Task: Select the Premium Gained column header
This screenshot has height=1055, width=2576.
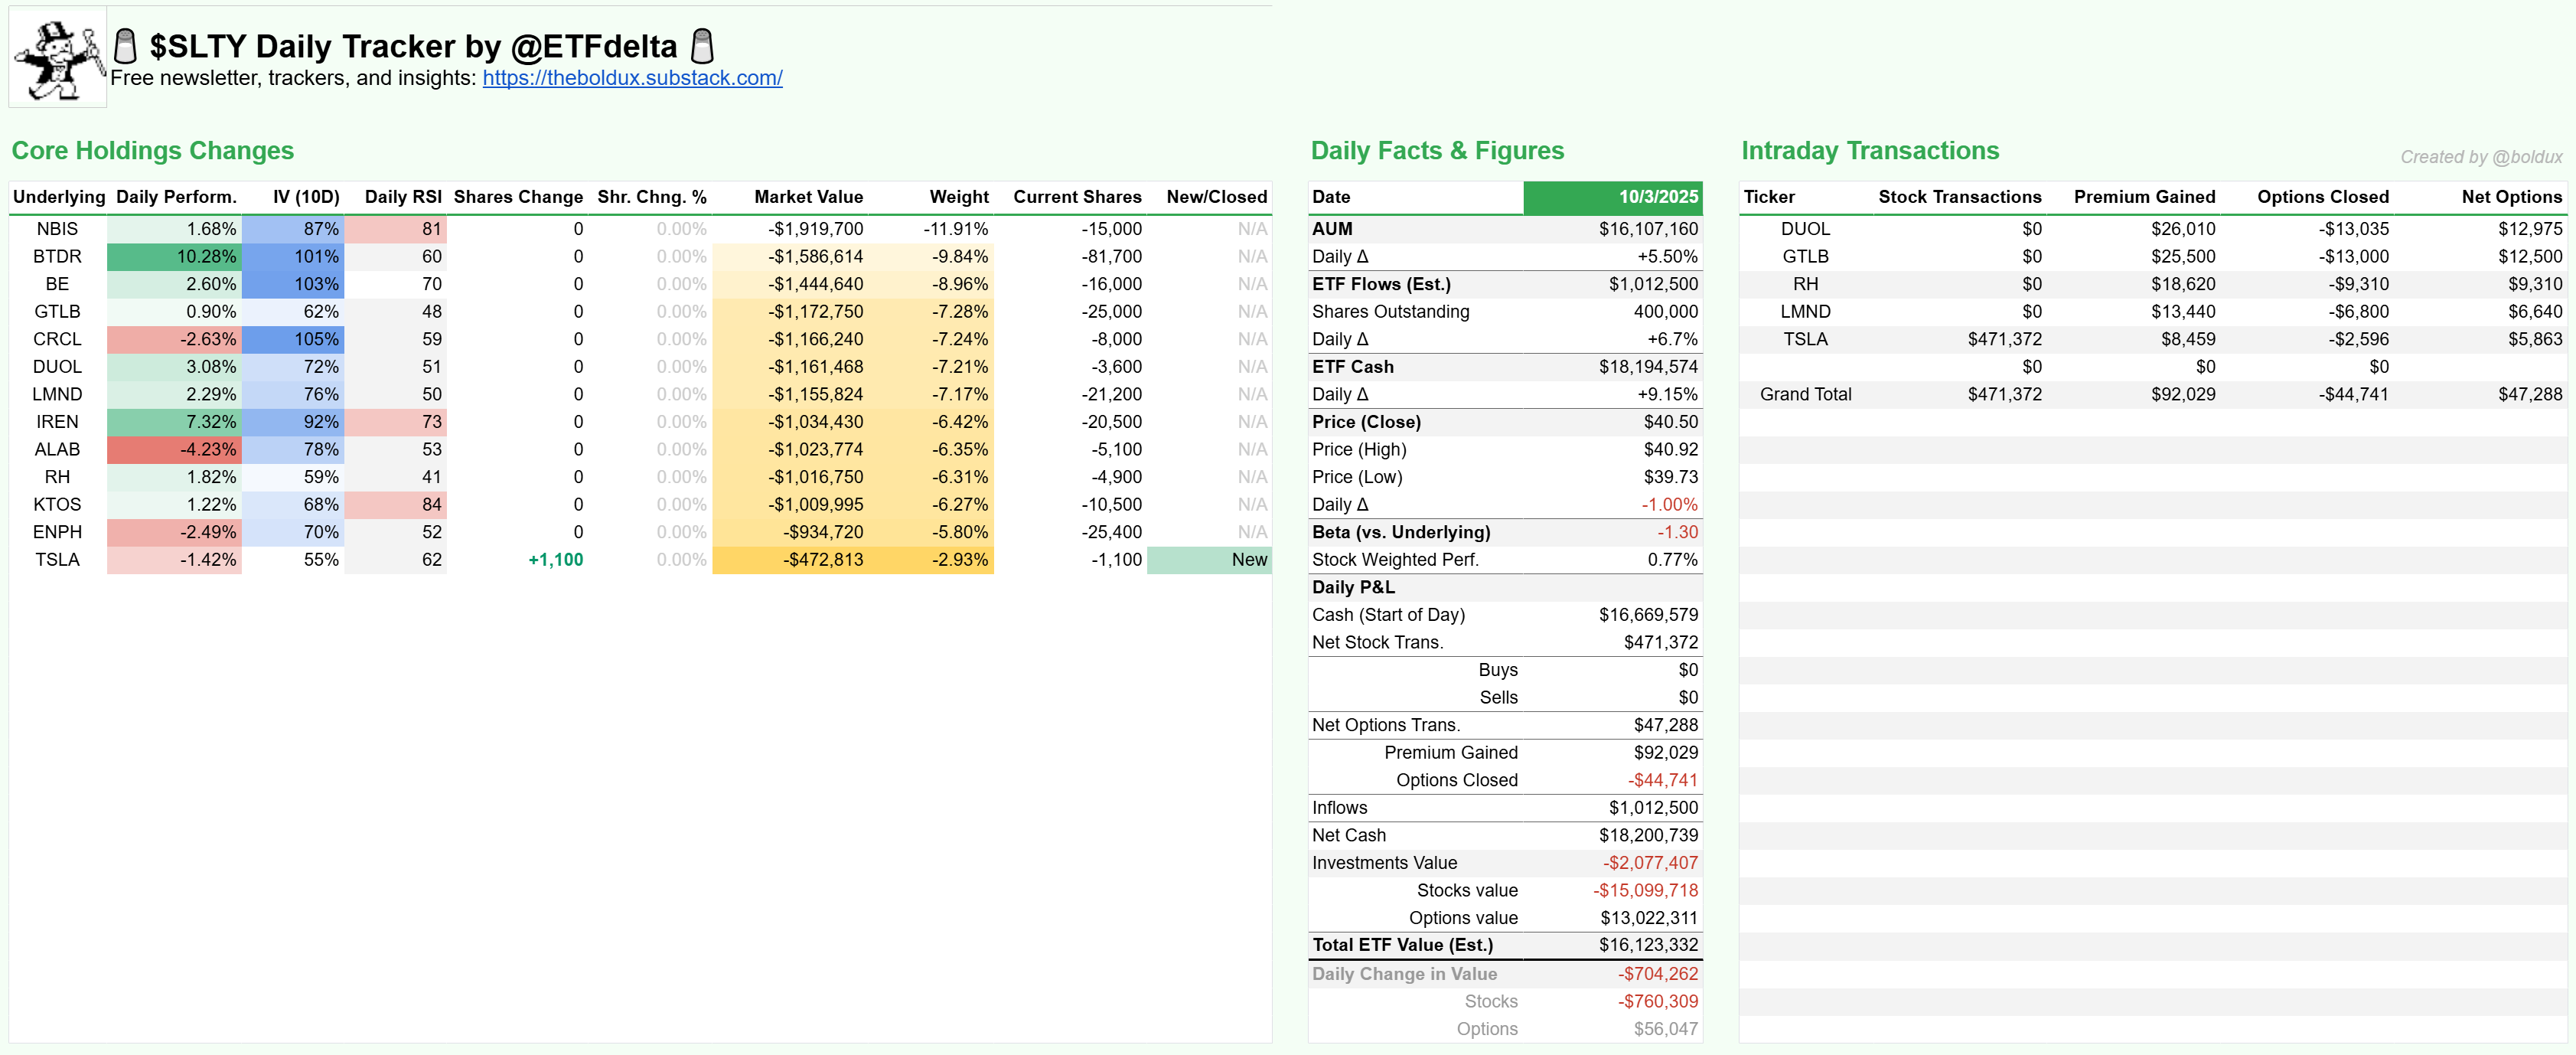Action: pyautogui.click(x=2144, y=197)
